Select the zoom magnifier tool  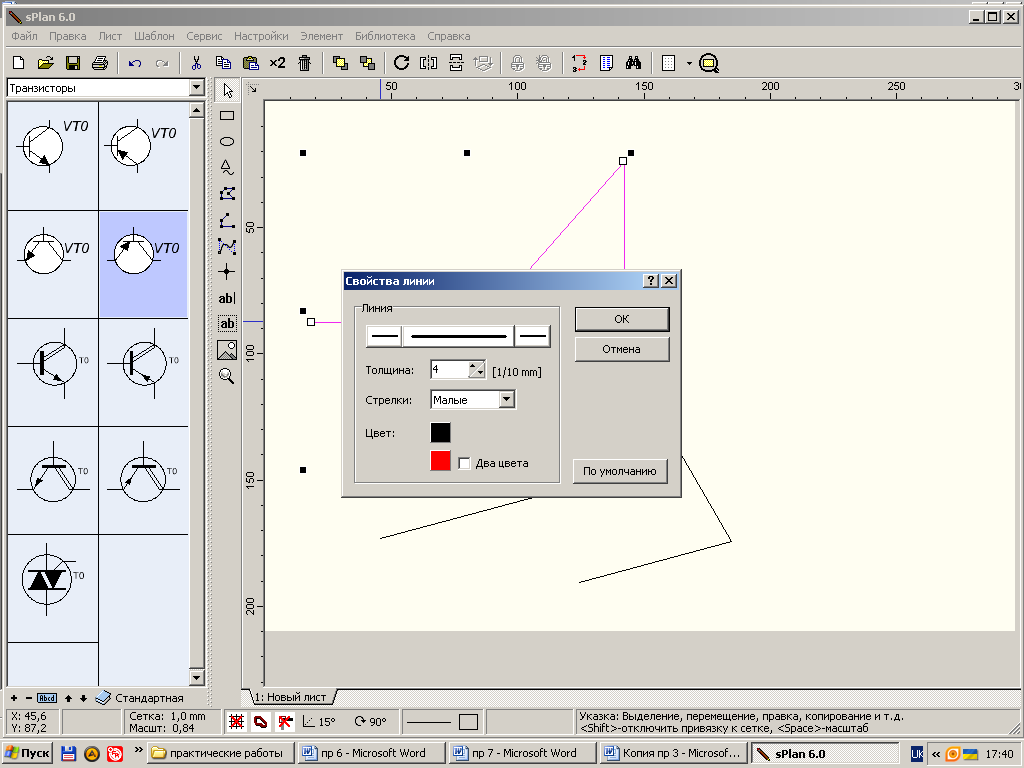227,376
